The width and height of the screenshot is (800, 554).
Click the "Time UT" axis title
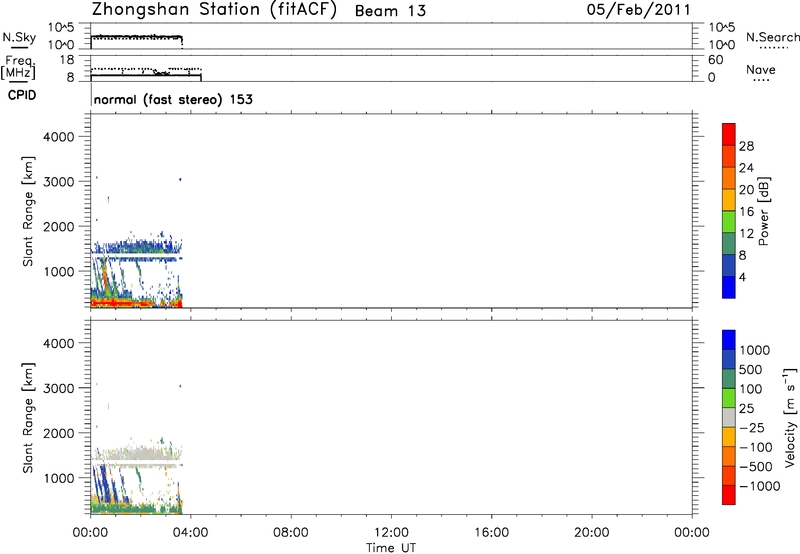pos(391,548)
